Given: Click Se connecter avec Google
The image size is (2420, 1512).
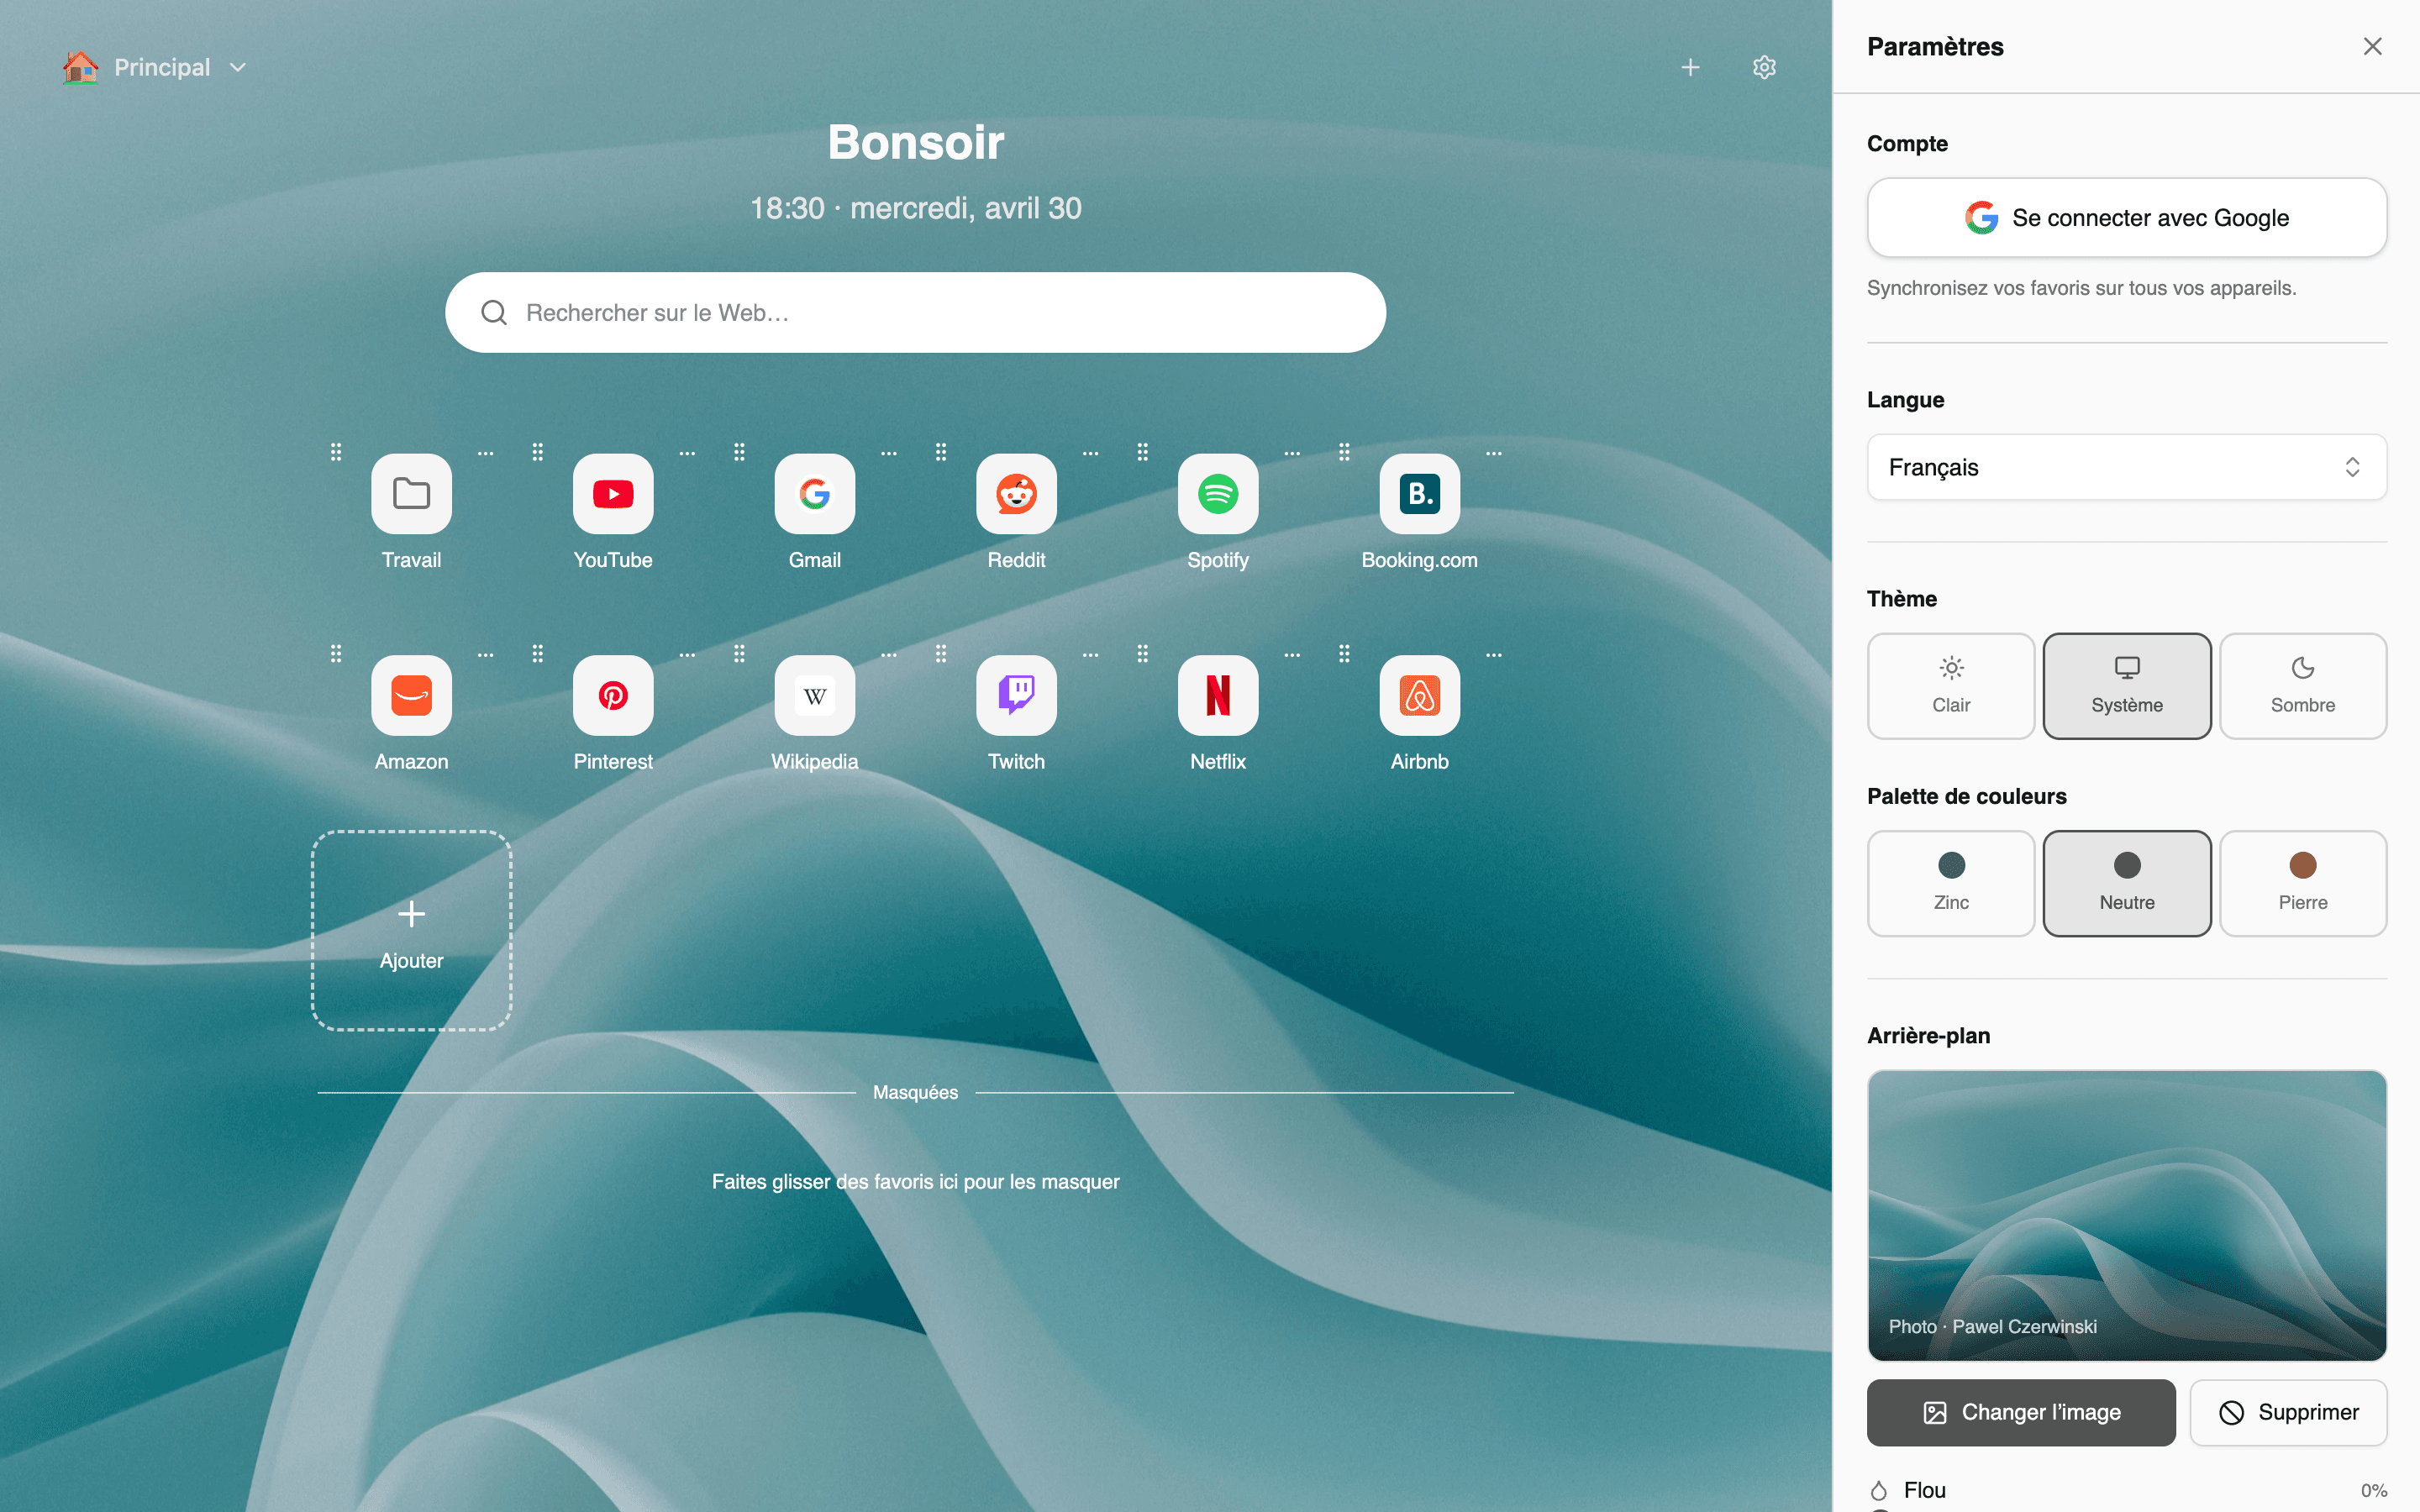Looking at the screenshot, I should (x=2127, y=218).
